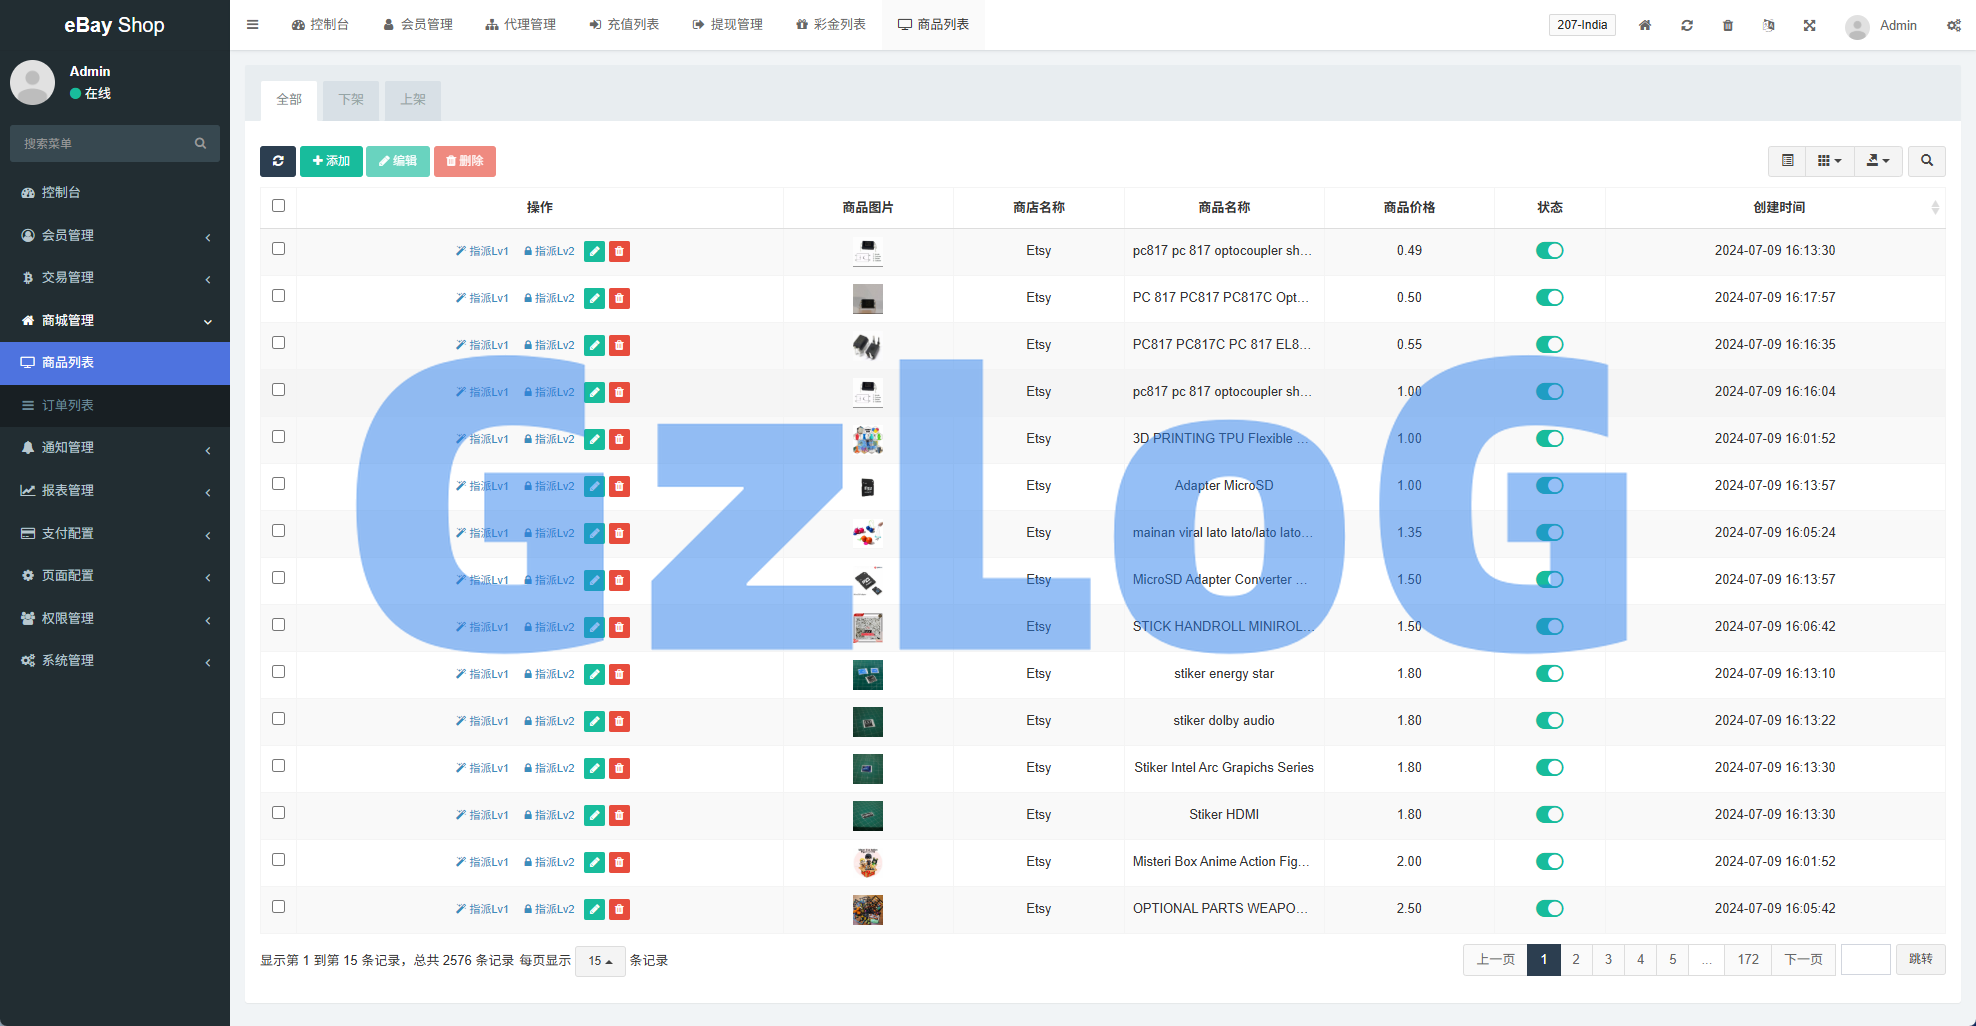Click the trash icon in top navbar

(1727, 25)
